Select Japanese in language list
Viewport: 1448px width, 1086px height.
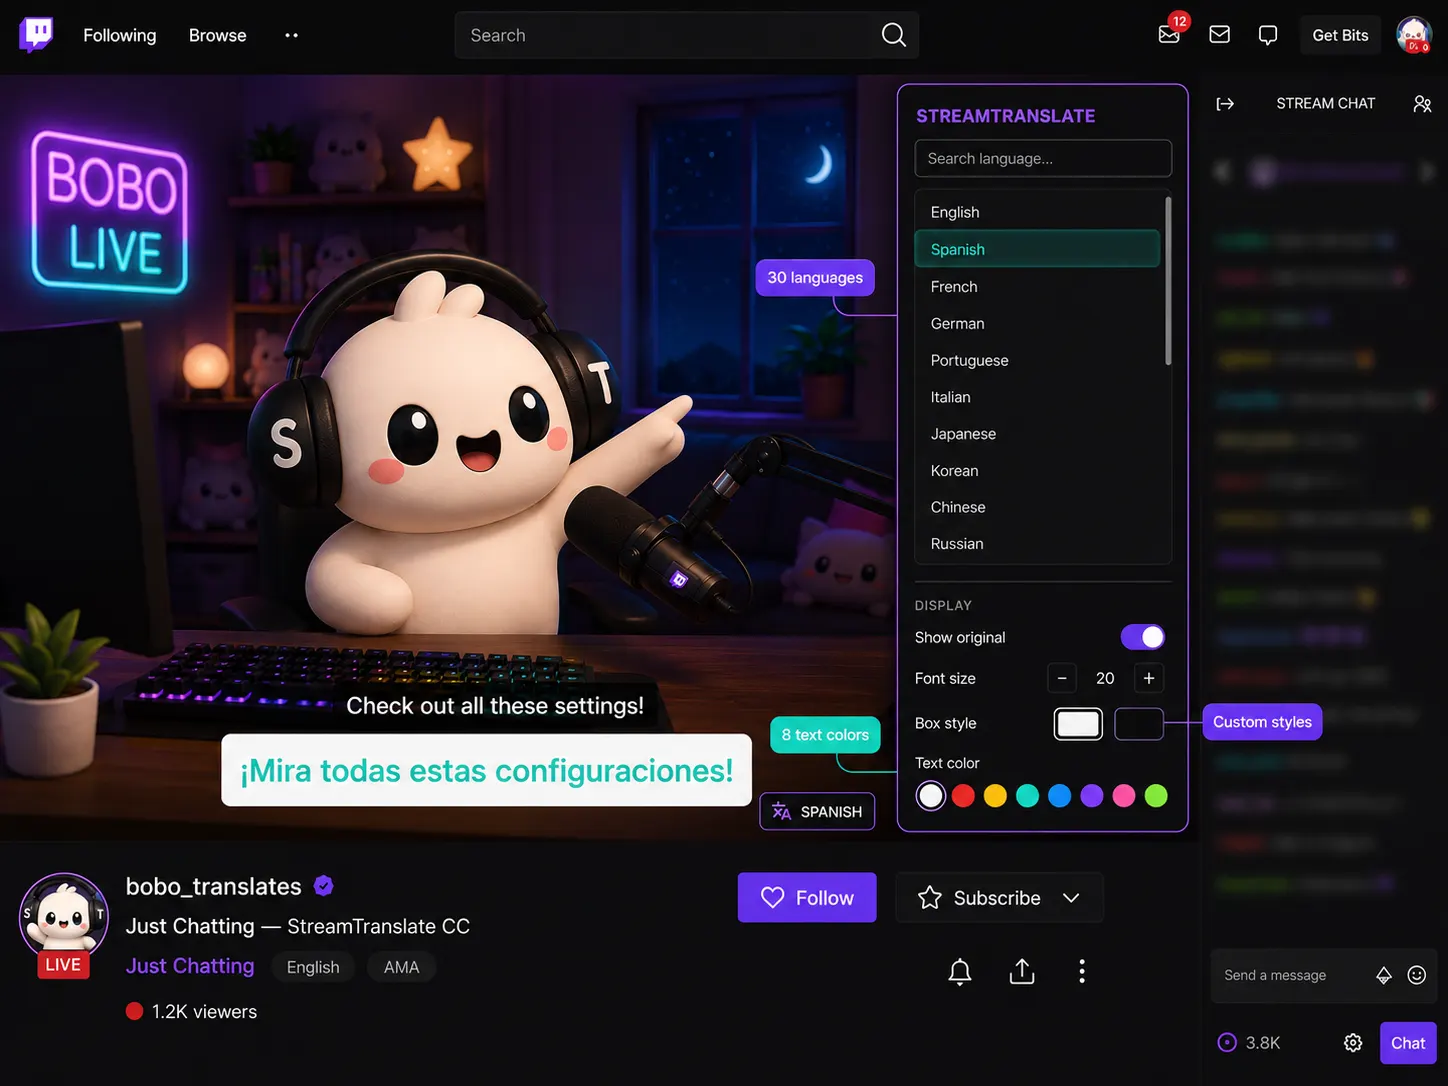click(1037, 434)
